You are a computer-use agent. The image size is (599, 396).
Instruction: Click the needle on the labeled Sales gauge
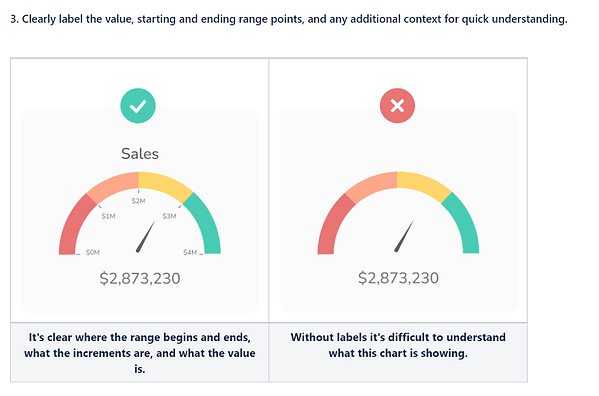click(x=146, y=237)
